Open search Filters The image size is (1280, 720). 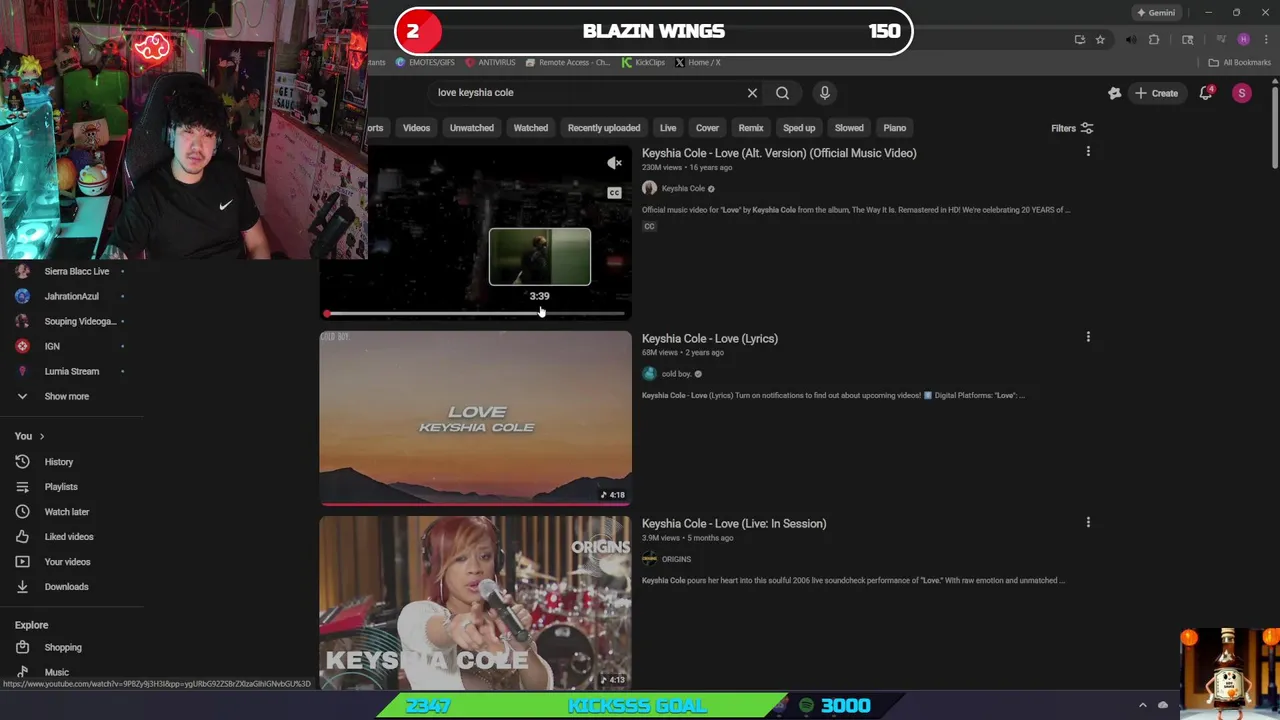(1072, 128)
